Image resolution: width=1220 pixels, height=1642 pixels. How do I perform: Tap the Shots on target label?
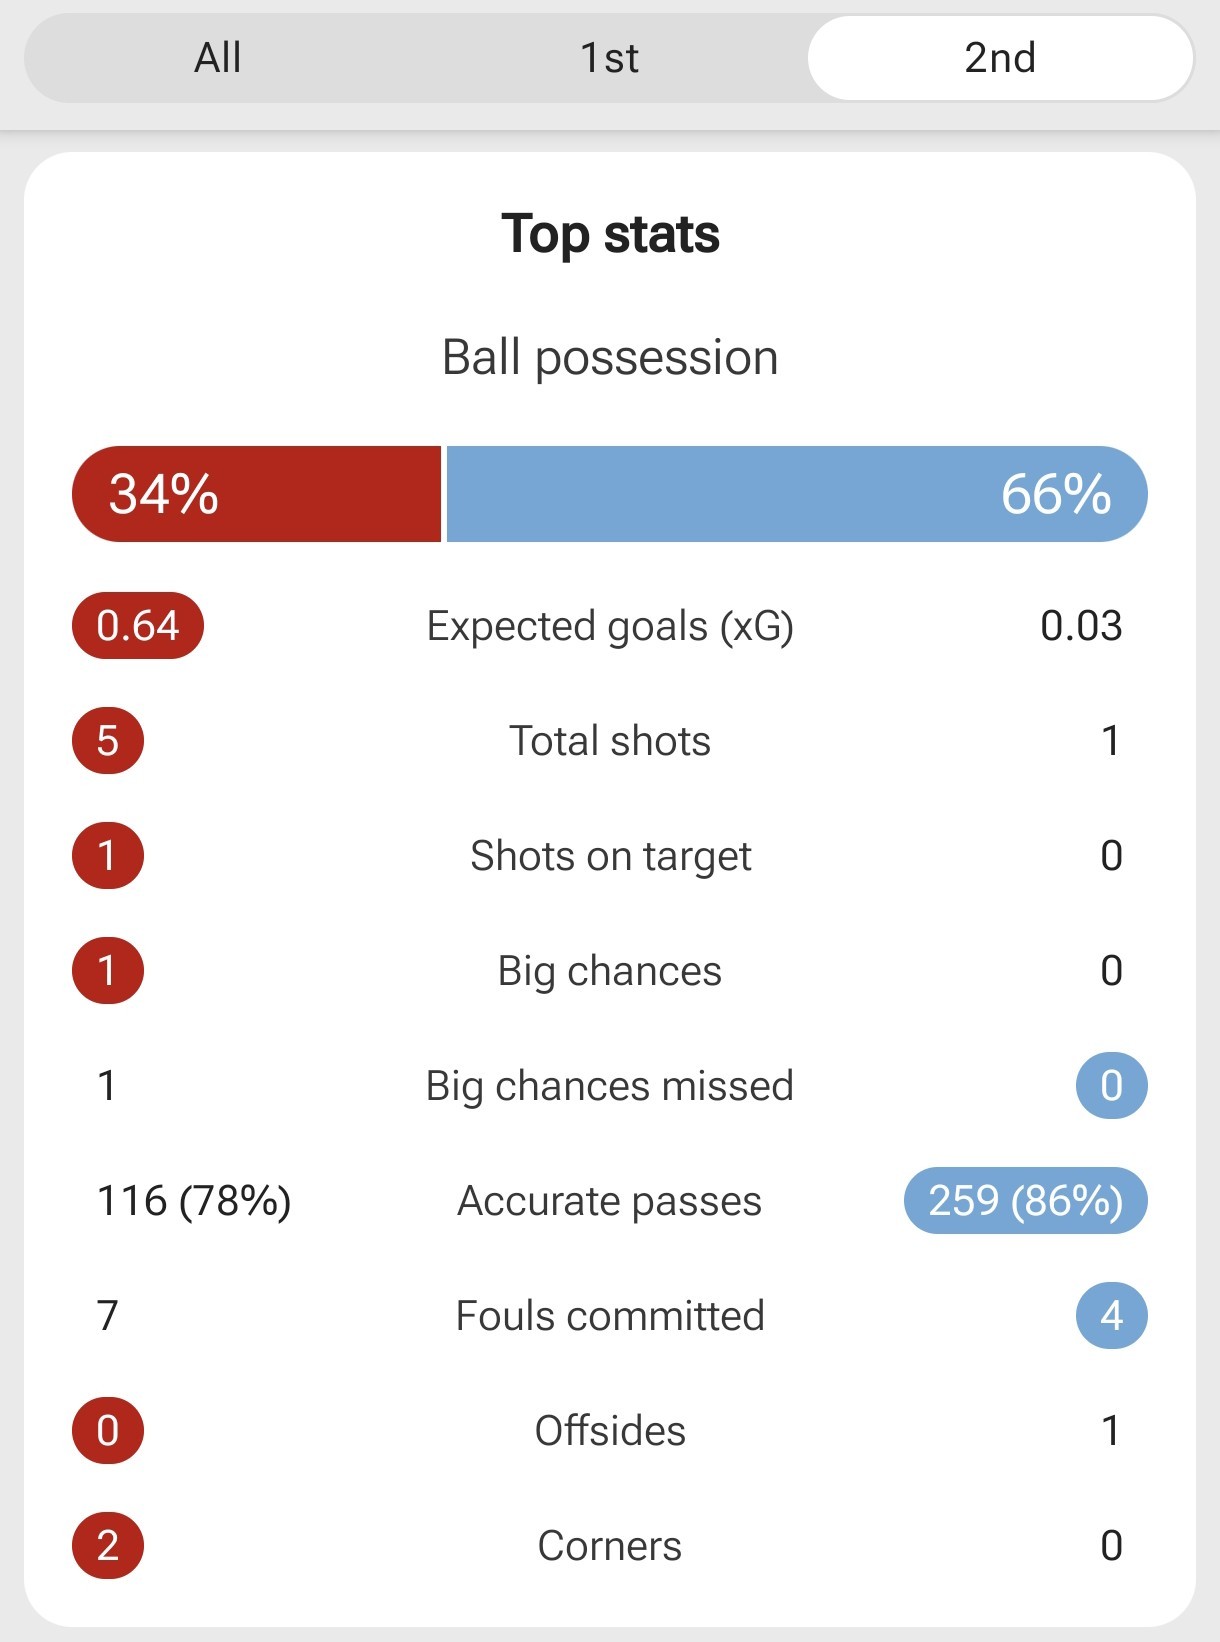[610, 856]
